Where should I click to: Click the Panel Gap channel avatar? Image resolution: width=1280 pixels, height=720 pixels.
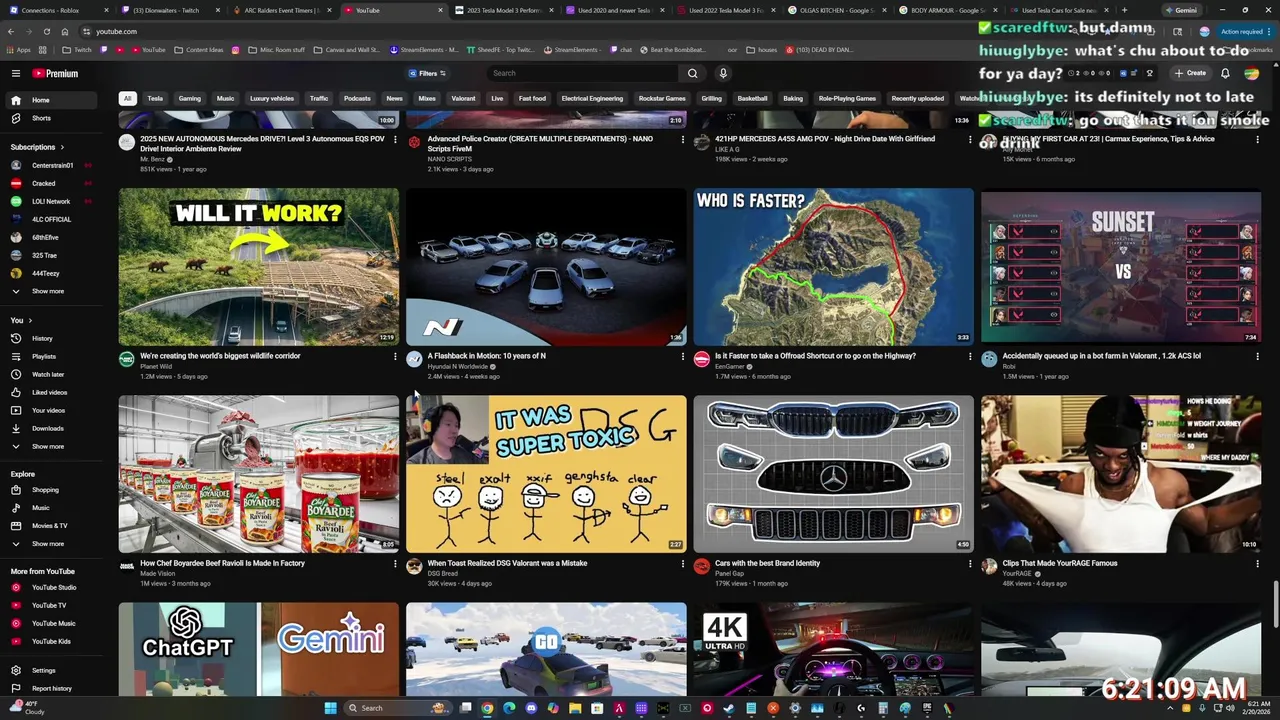click(x=701, y=567)
